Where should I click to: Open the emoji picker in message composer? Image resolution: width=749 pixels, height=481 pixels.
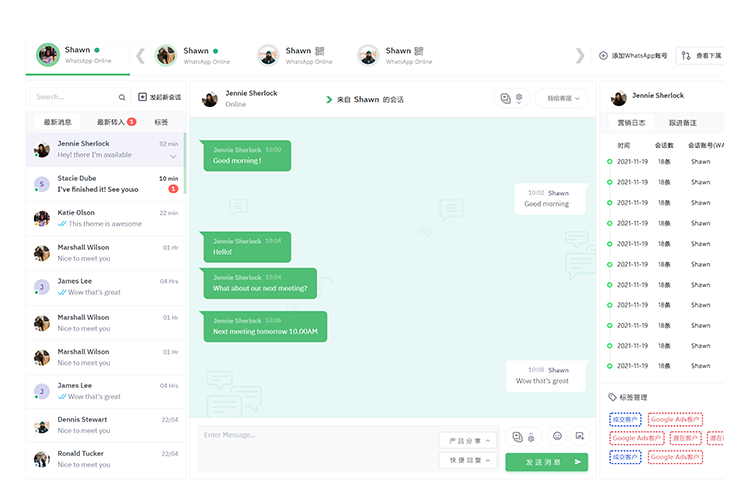click(x=557, y=436)
